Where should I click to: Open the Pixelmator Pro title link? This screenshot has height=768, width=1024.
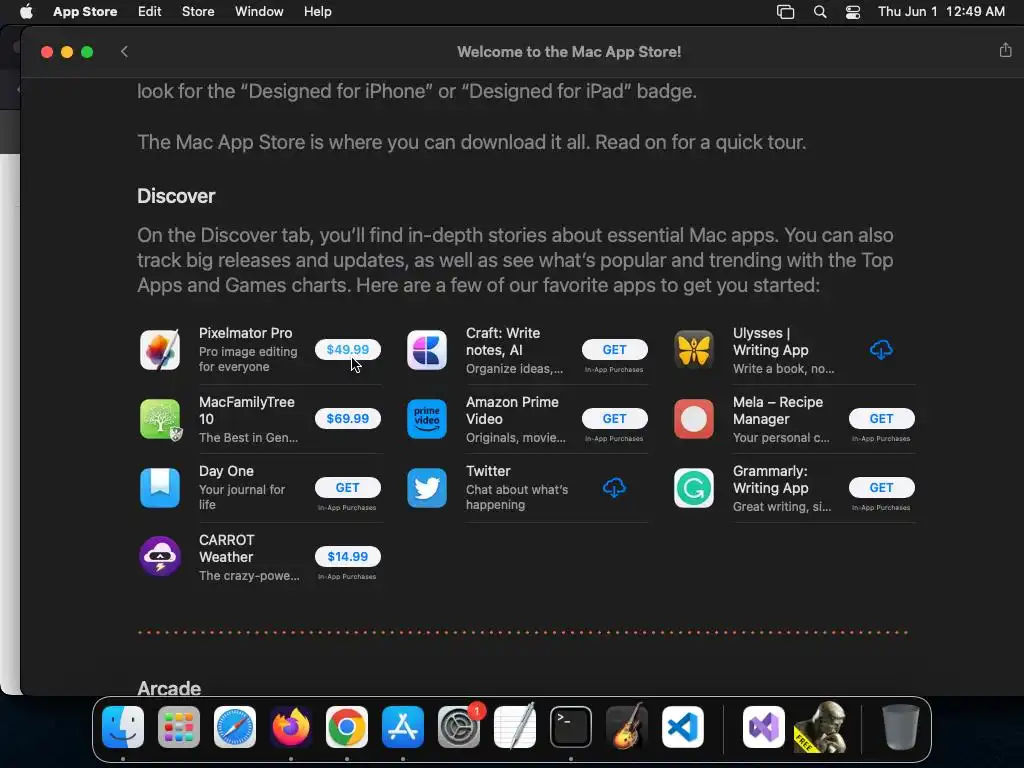[246, 333]
